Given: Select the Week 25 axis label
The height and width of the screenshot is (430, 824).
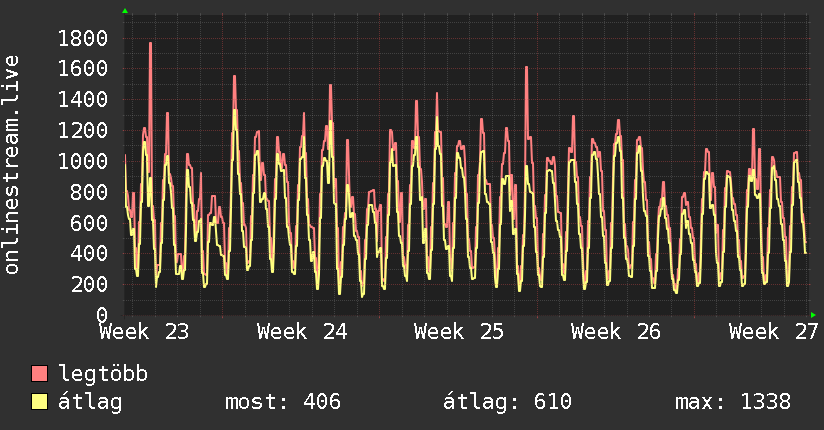Looking at the screenshot, I should [x=459, y=332].
